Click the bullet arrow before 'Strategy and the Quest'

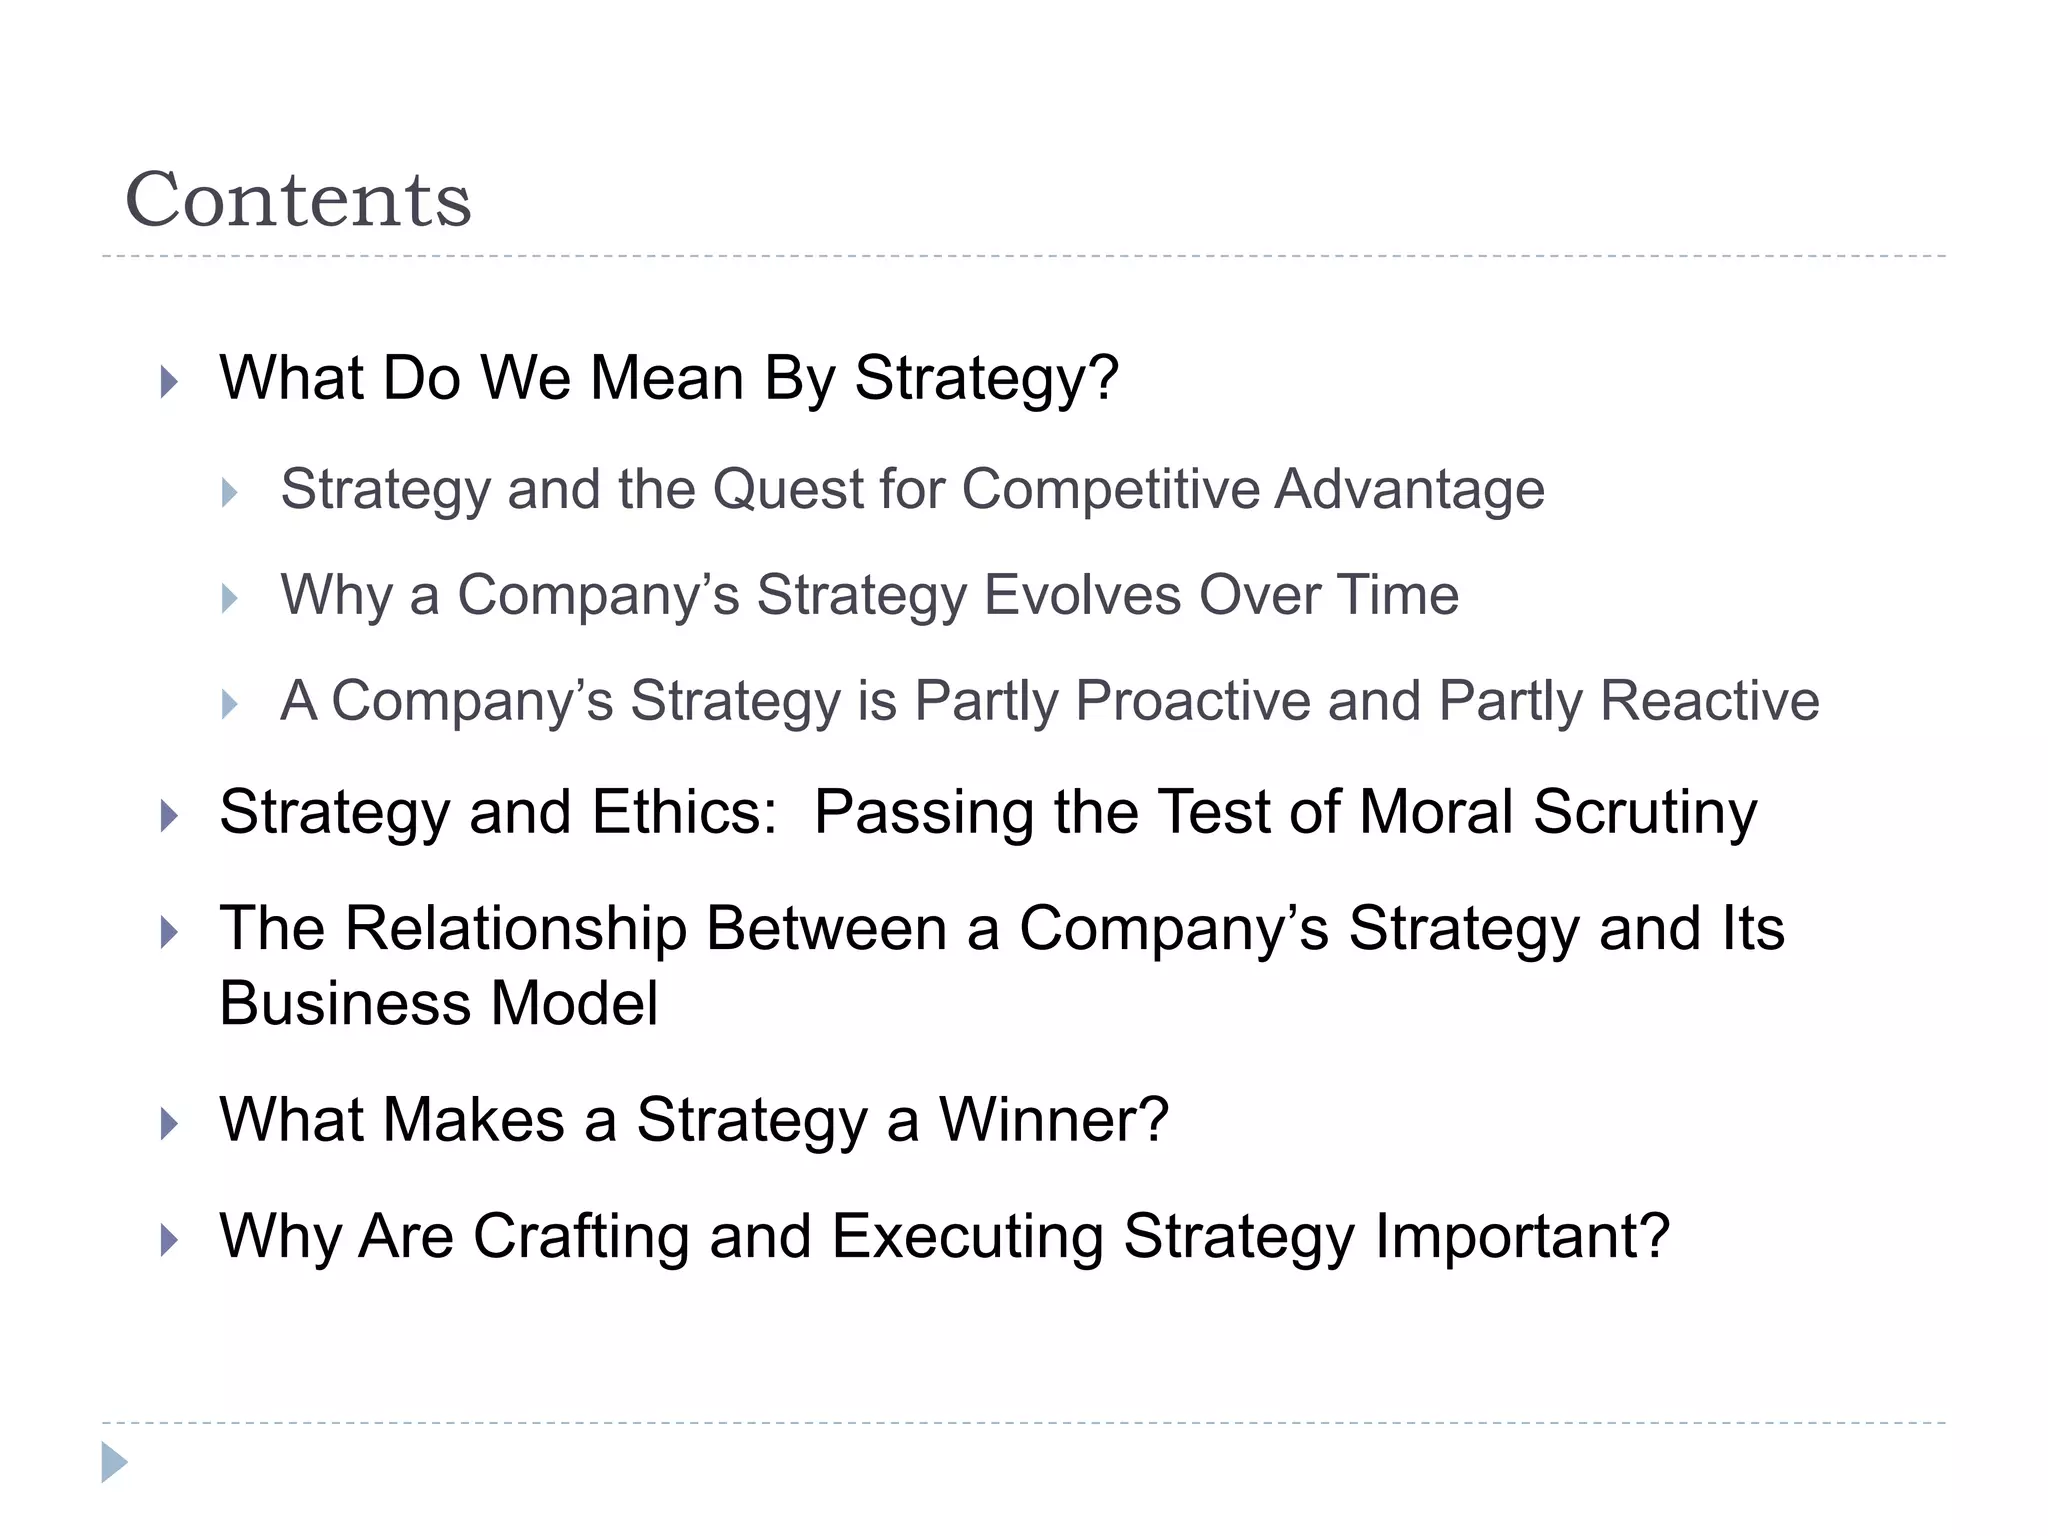(230, 492)
